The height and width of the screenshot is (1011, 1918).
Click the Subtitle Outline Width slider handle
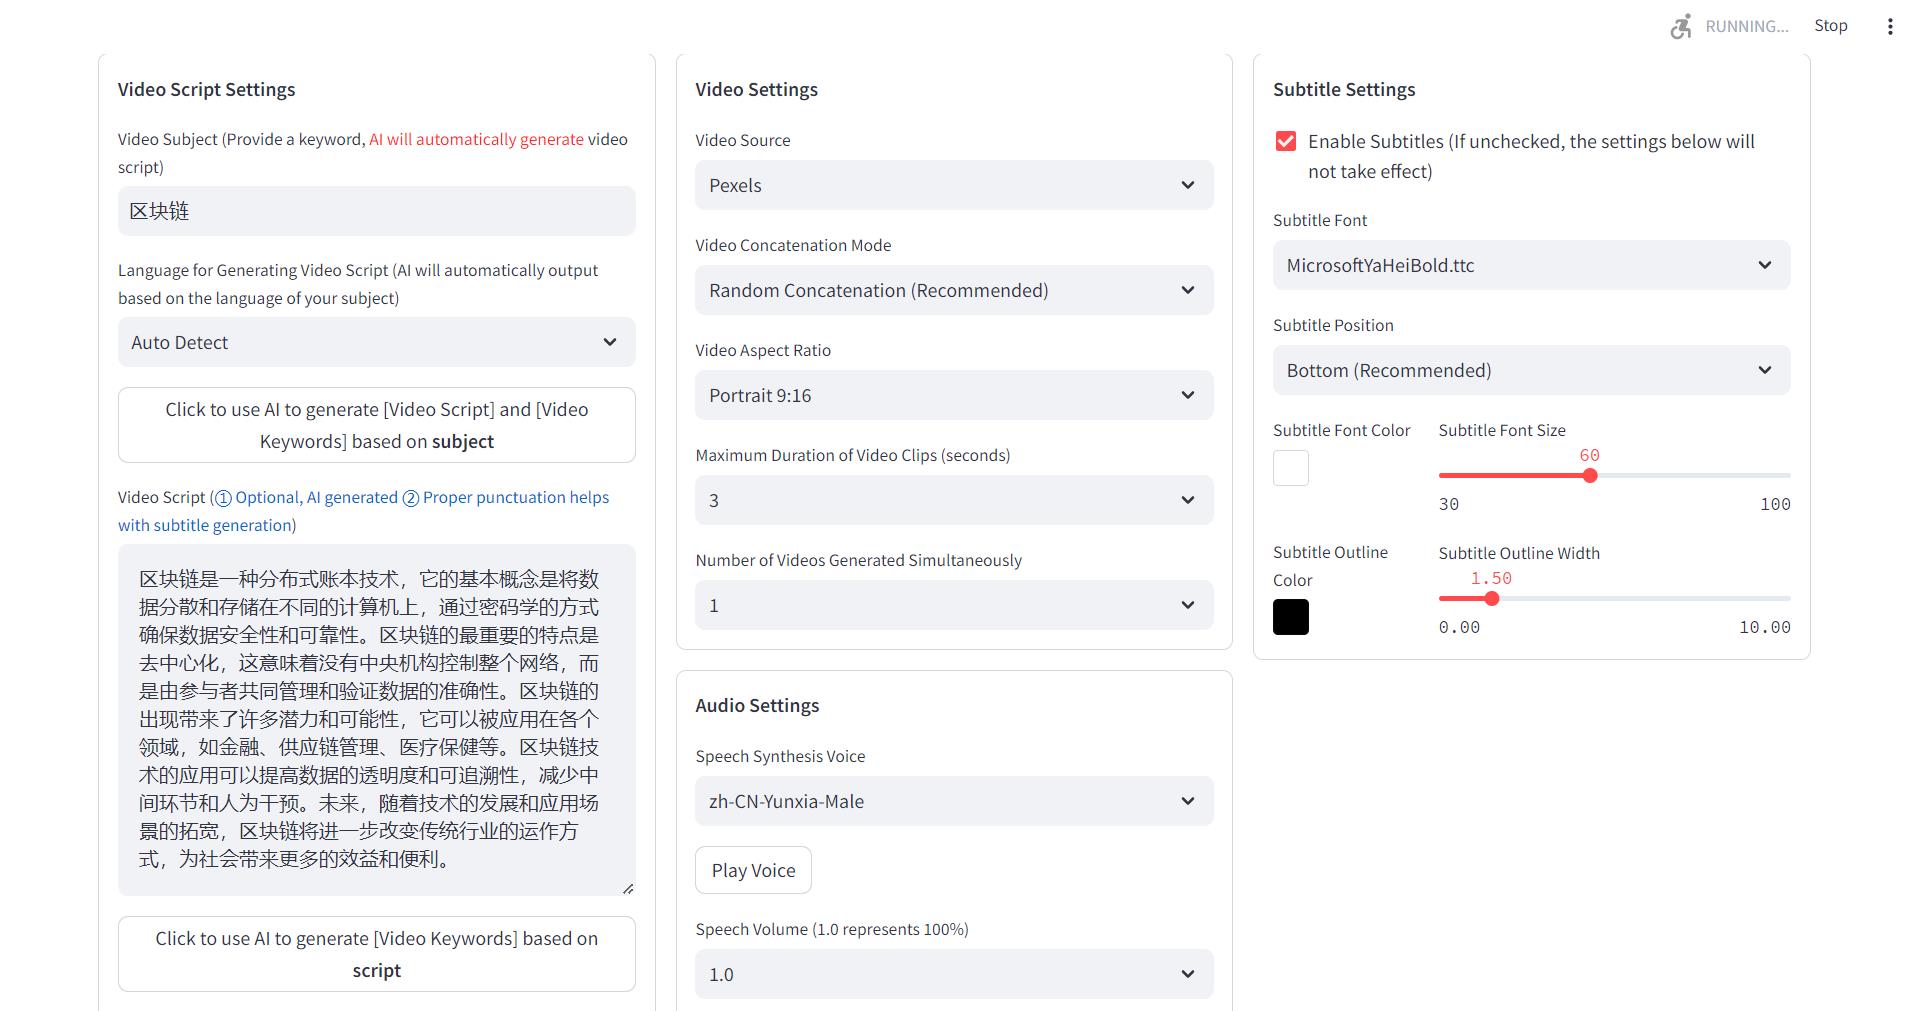point(1492,599)
